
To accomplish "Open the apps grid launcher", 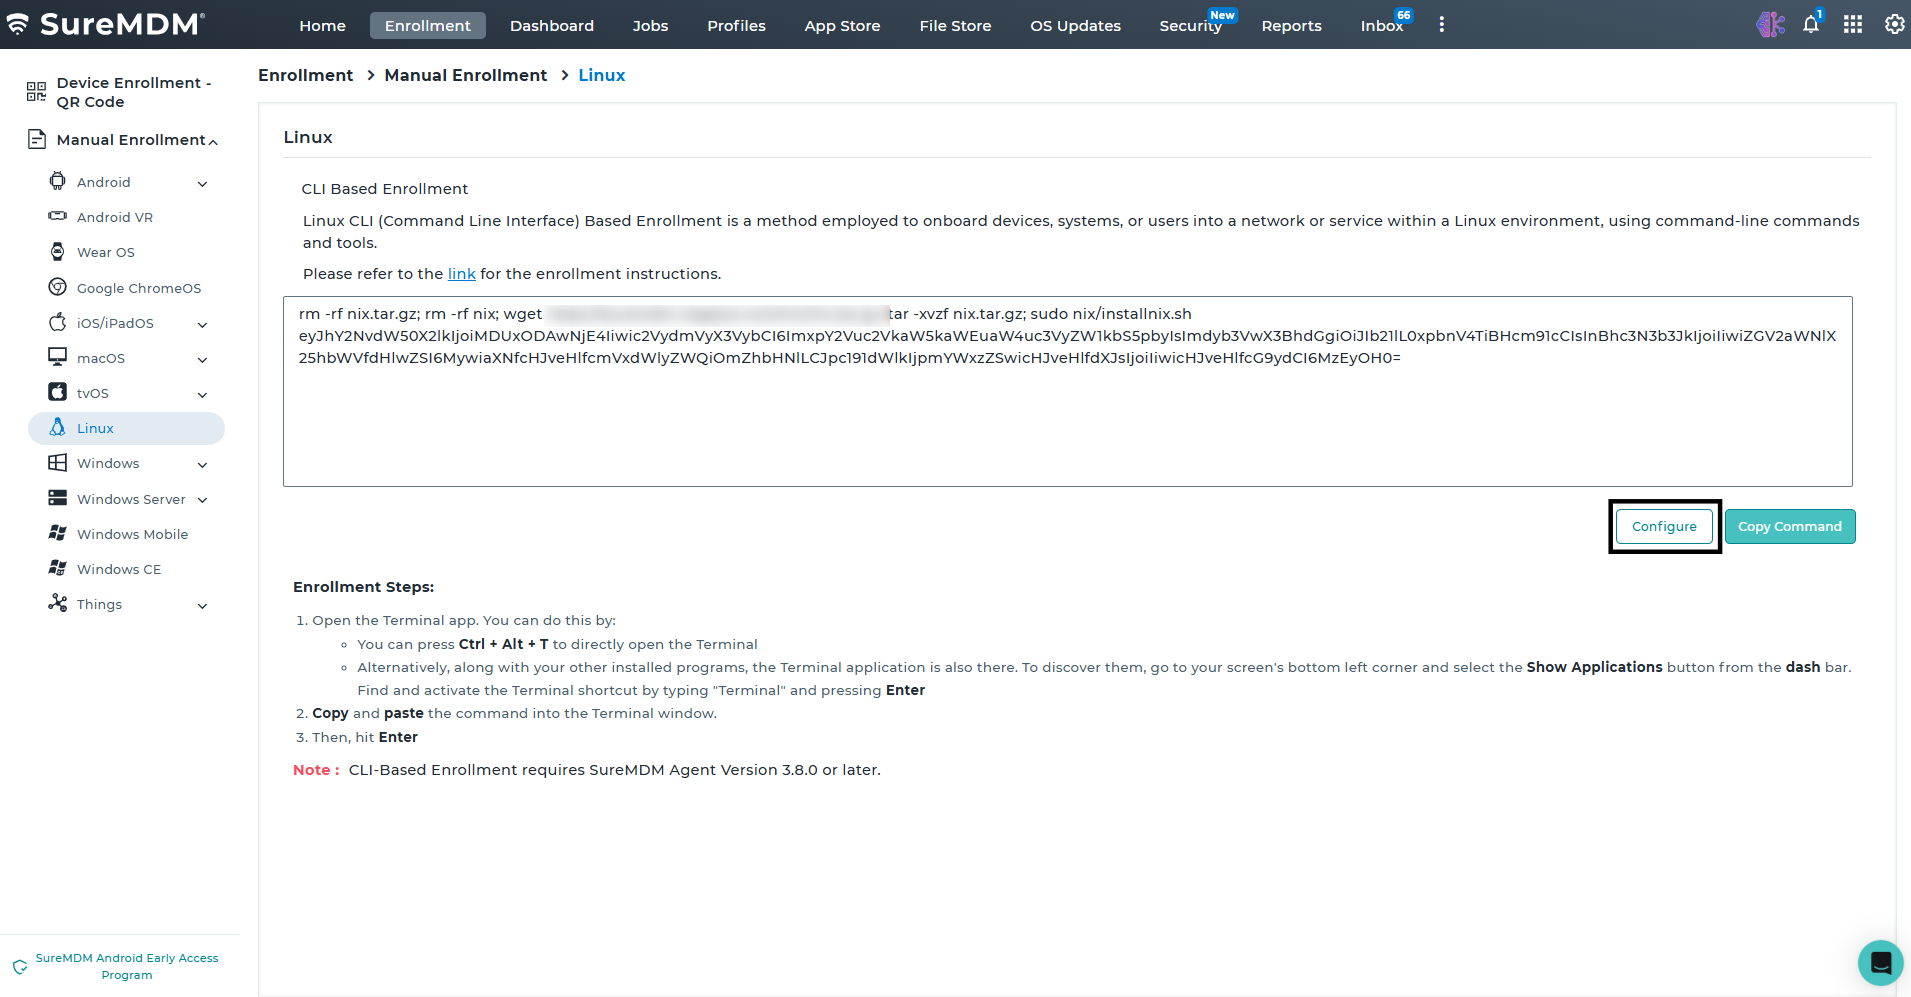I will 1853,24.
